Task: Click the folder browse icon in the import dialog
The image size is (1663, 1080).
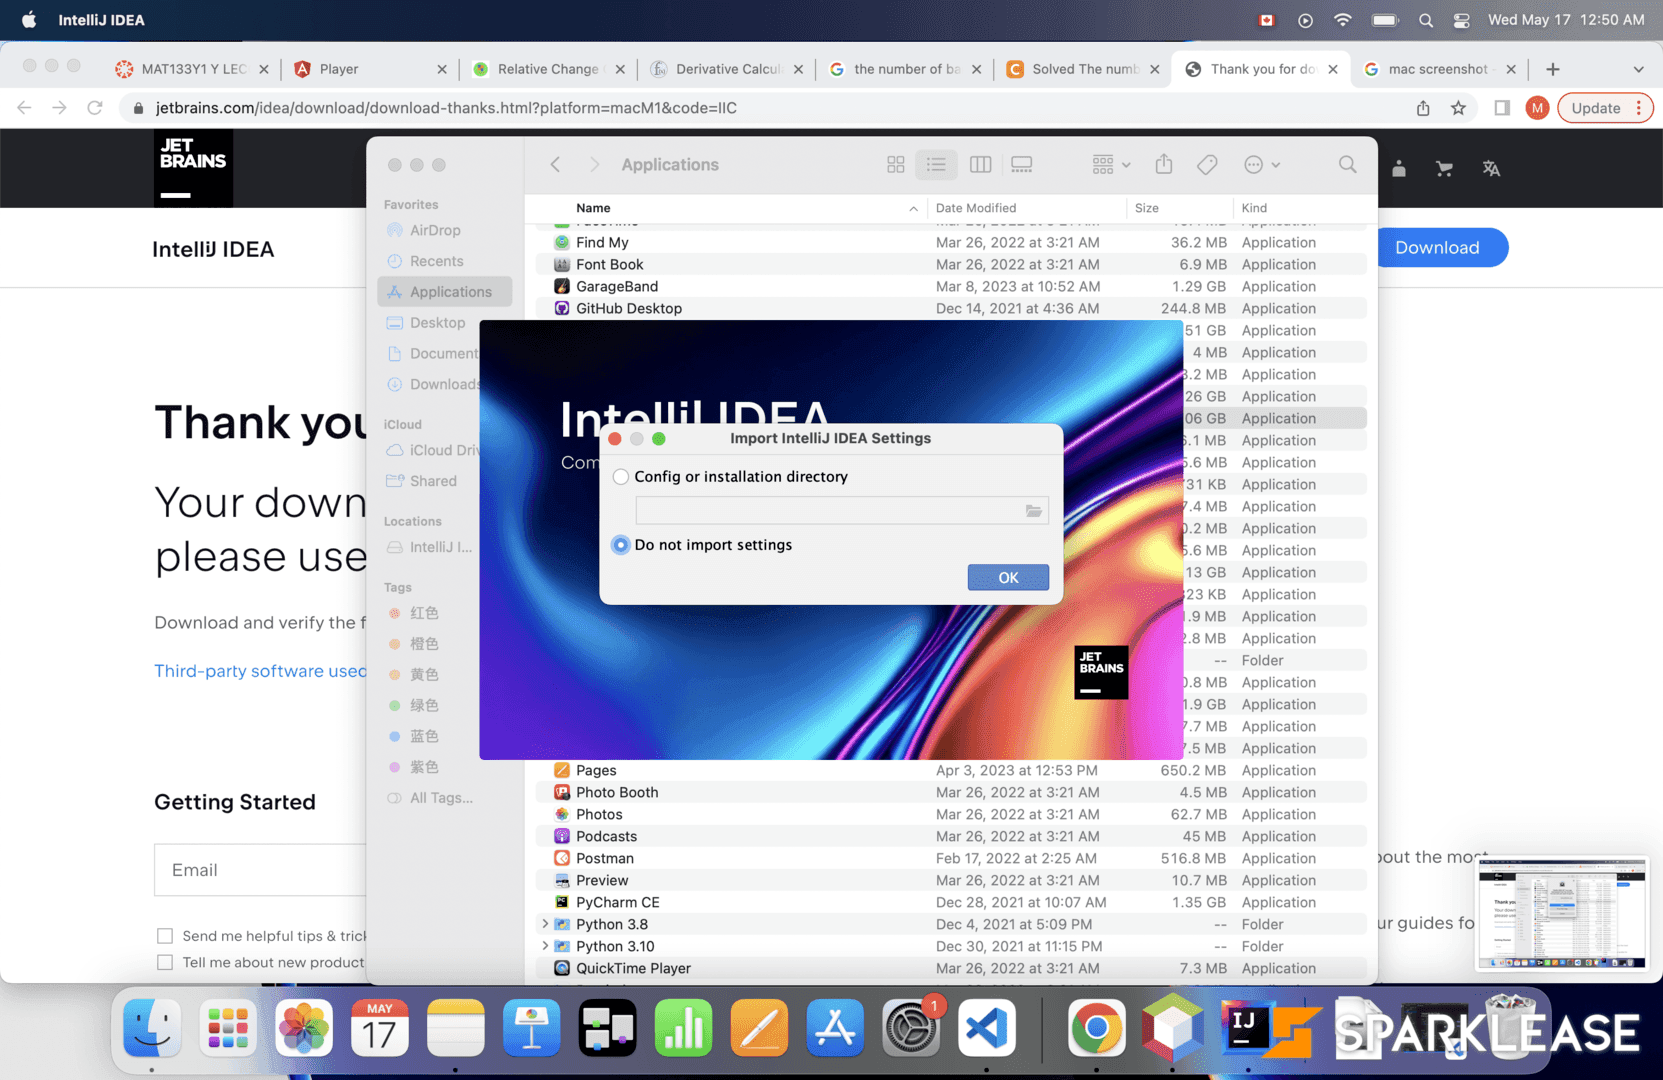Action: tap(1033, 511)
